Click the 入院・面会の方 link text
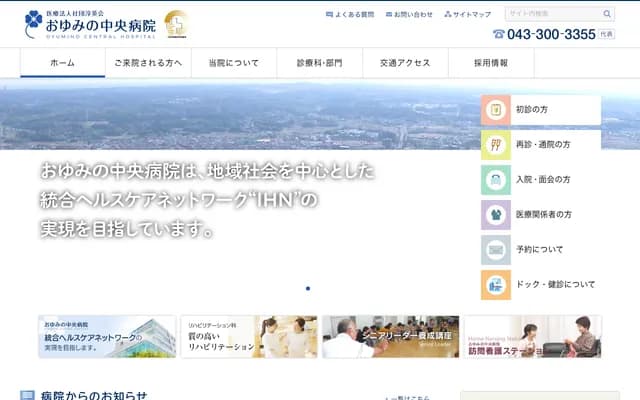Image resolution: width=640 pixels, height=400 pixels. pyautogui.click(x=543, y=180)
